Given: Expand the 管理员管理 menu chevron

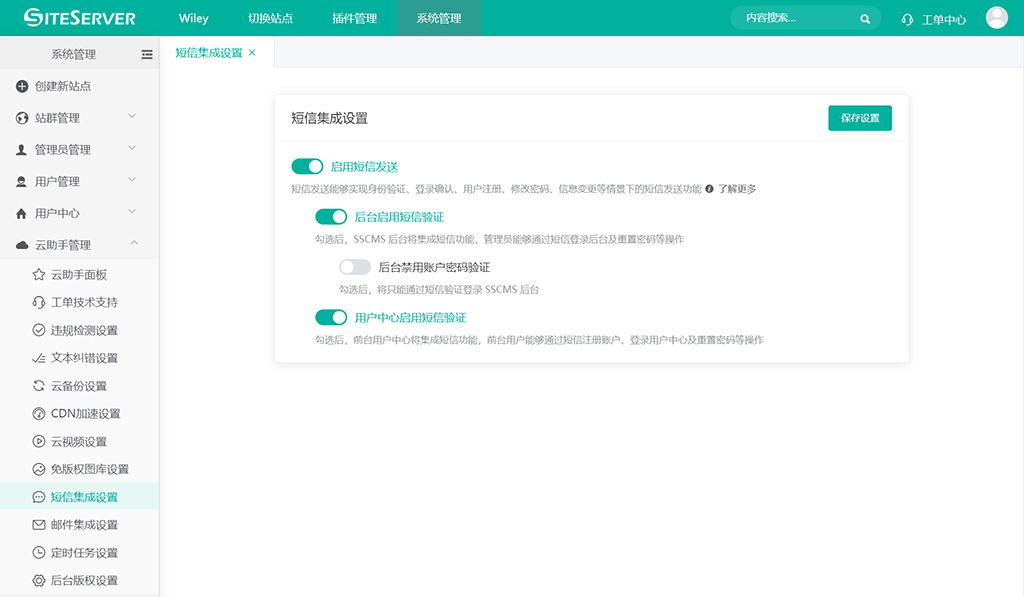Looking at the screenshot, I should coord(133,149).
